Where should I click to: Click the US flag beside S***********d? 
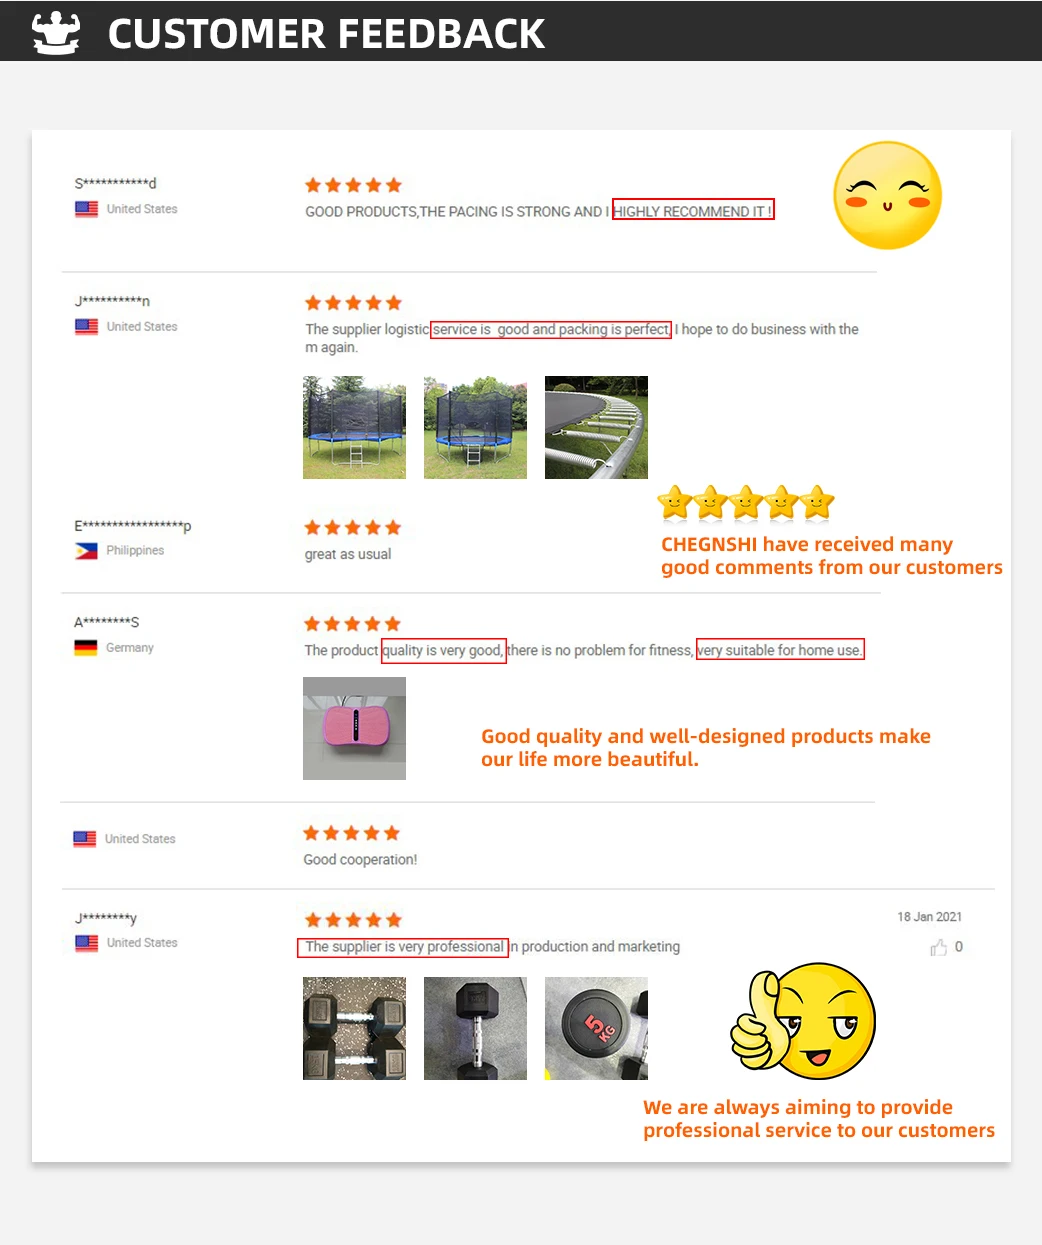[86, 209]
